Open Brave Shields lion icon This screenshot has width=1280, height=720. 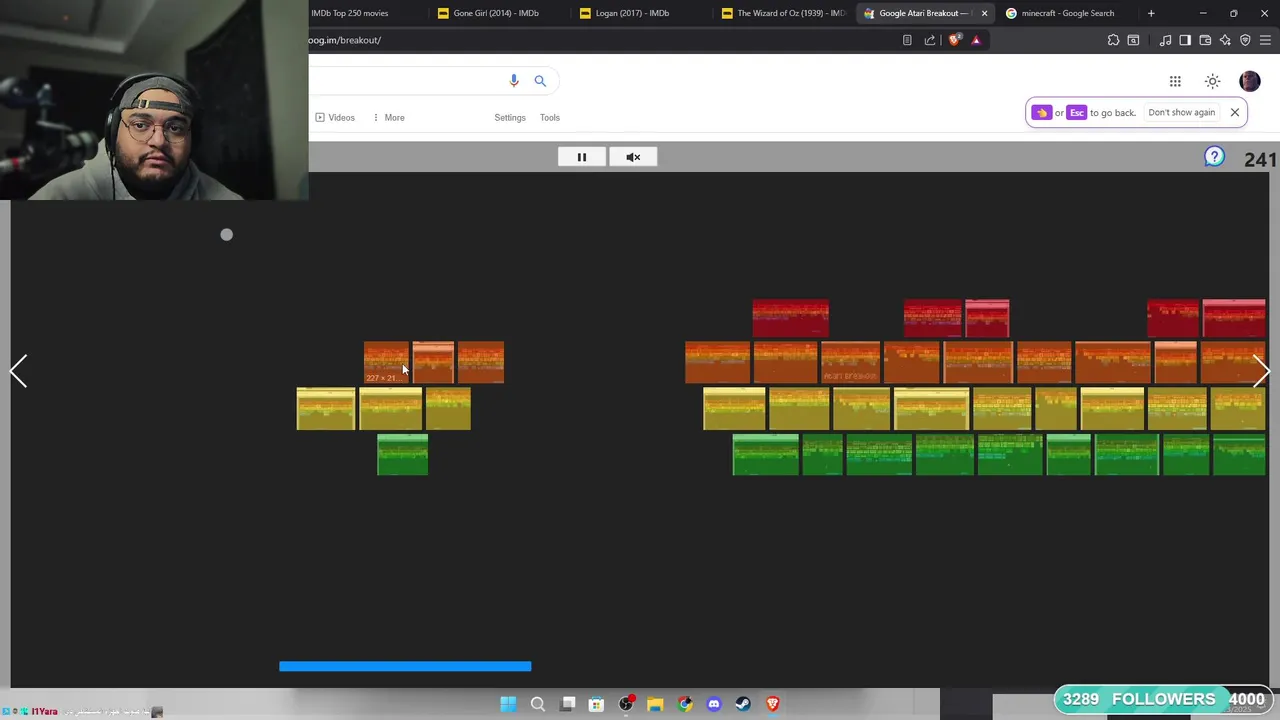954,40
